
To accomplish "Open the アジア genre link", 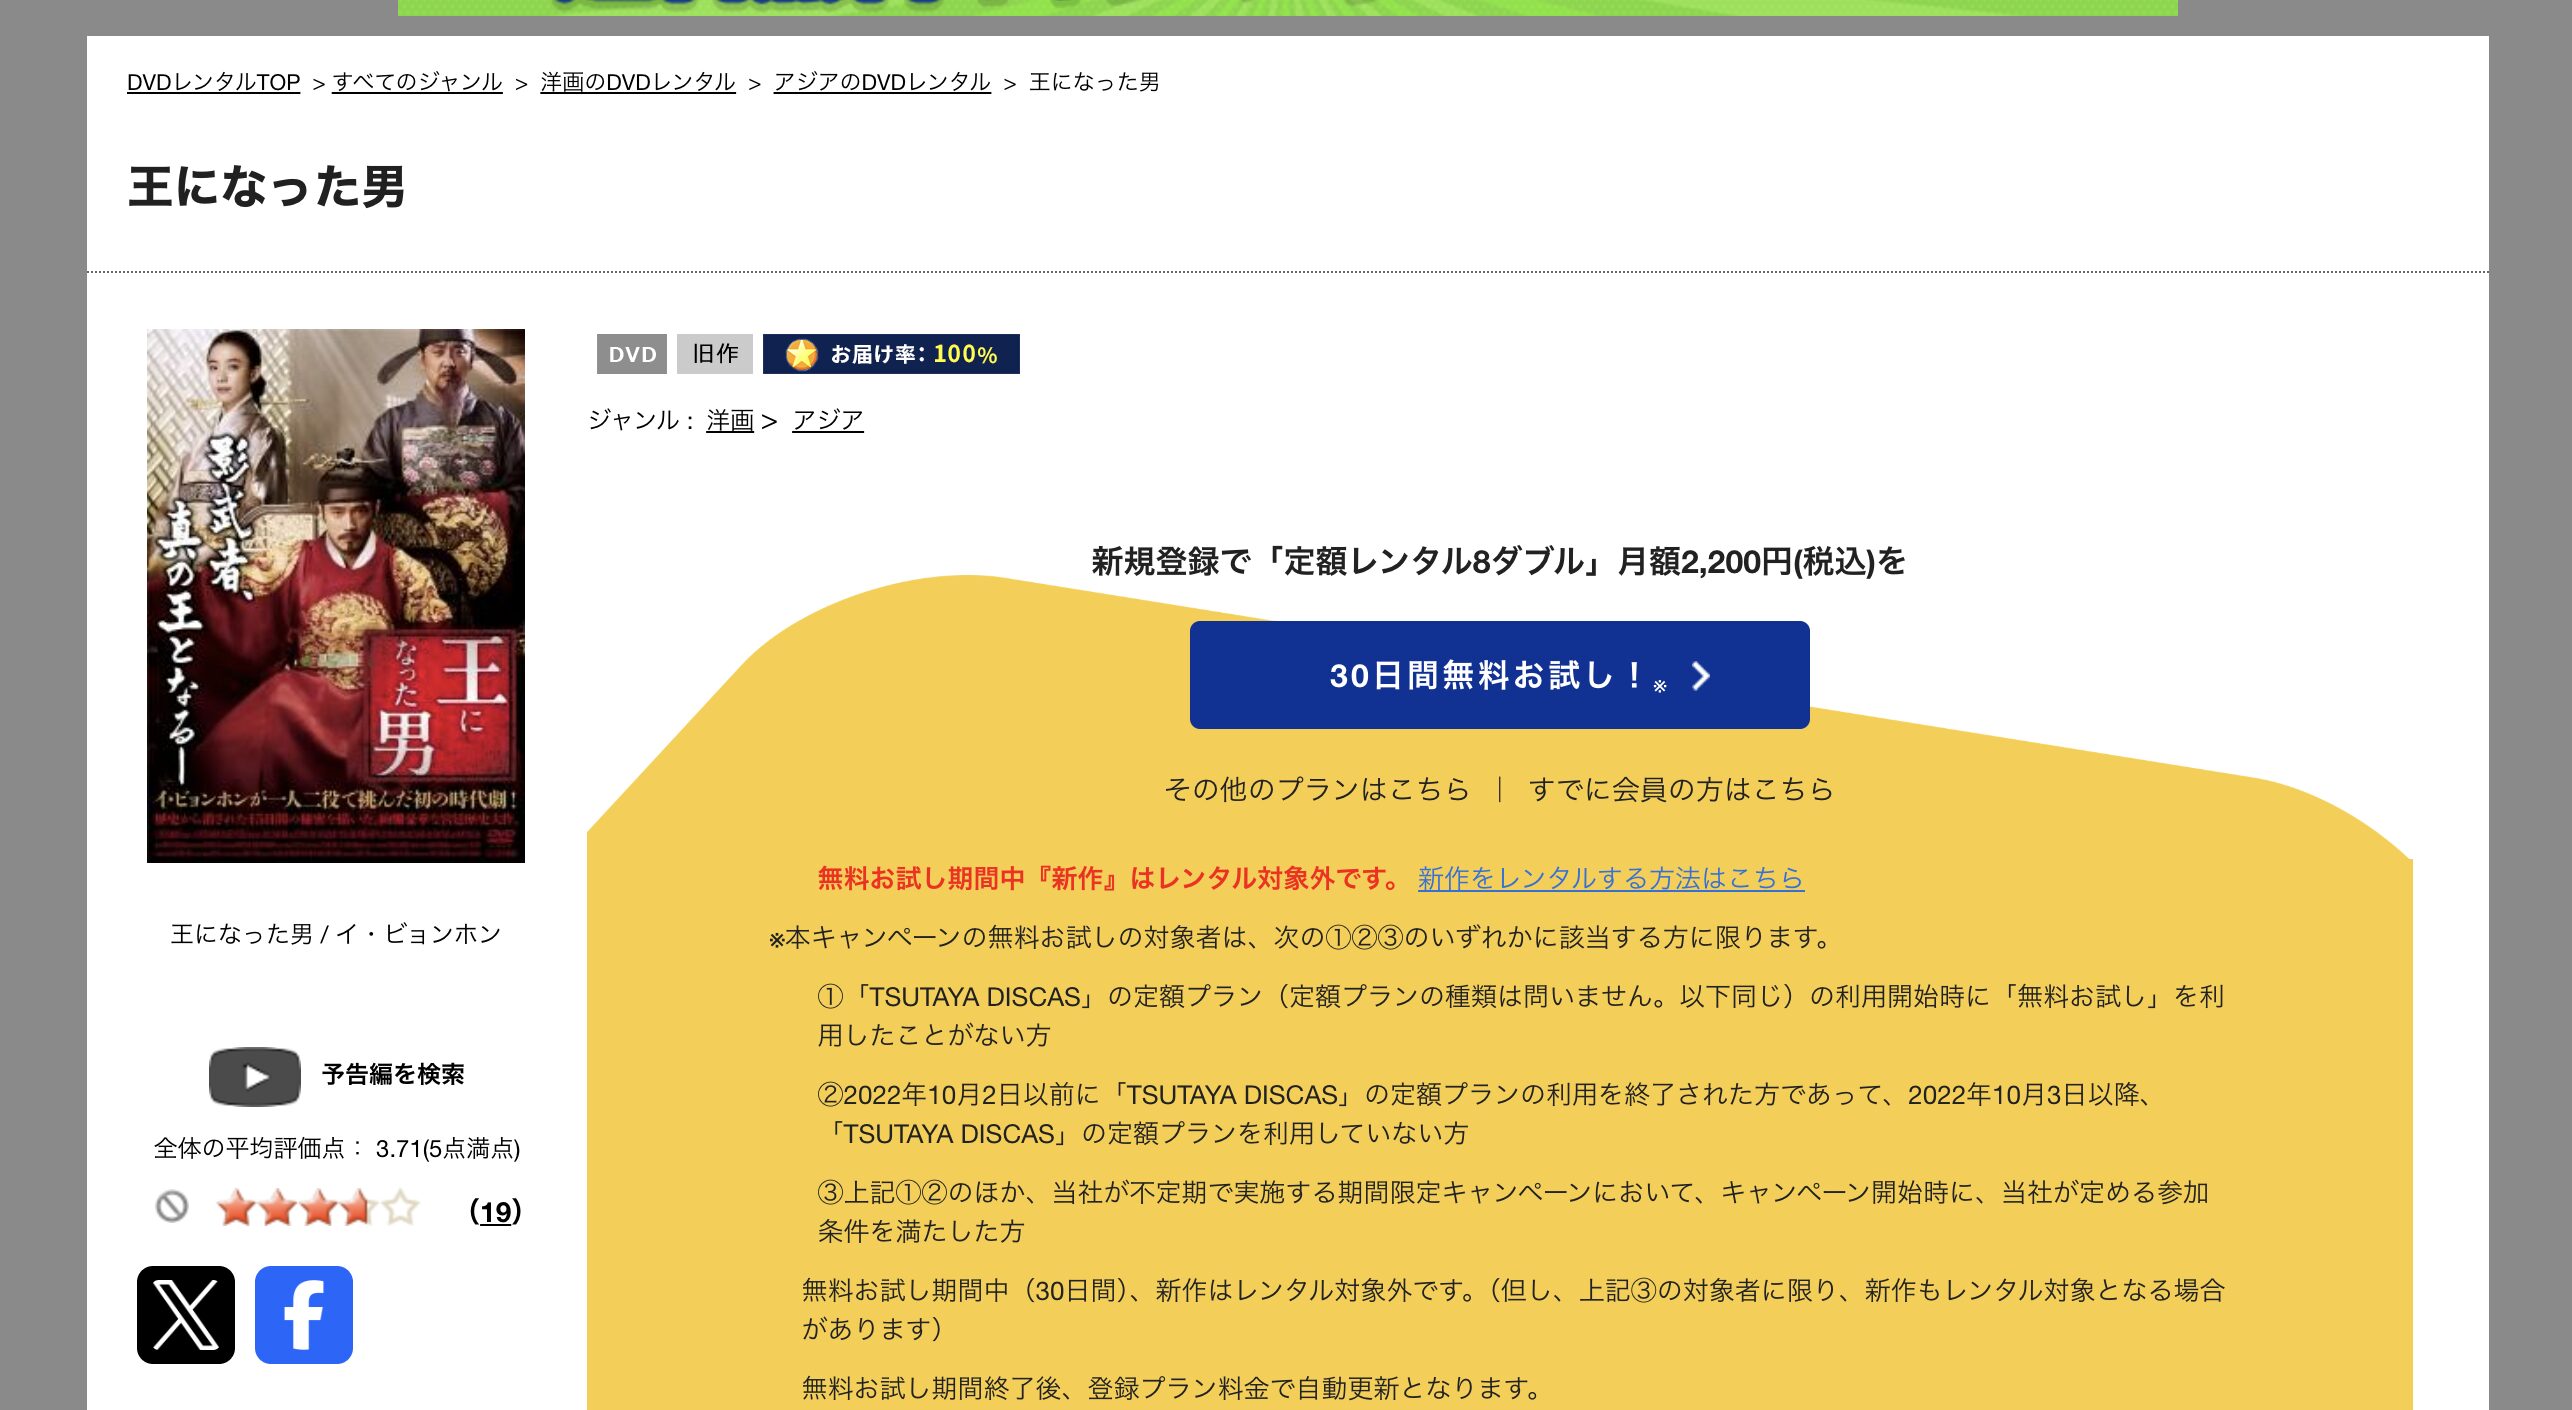I will [828, 420].
